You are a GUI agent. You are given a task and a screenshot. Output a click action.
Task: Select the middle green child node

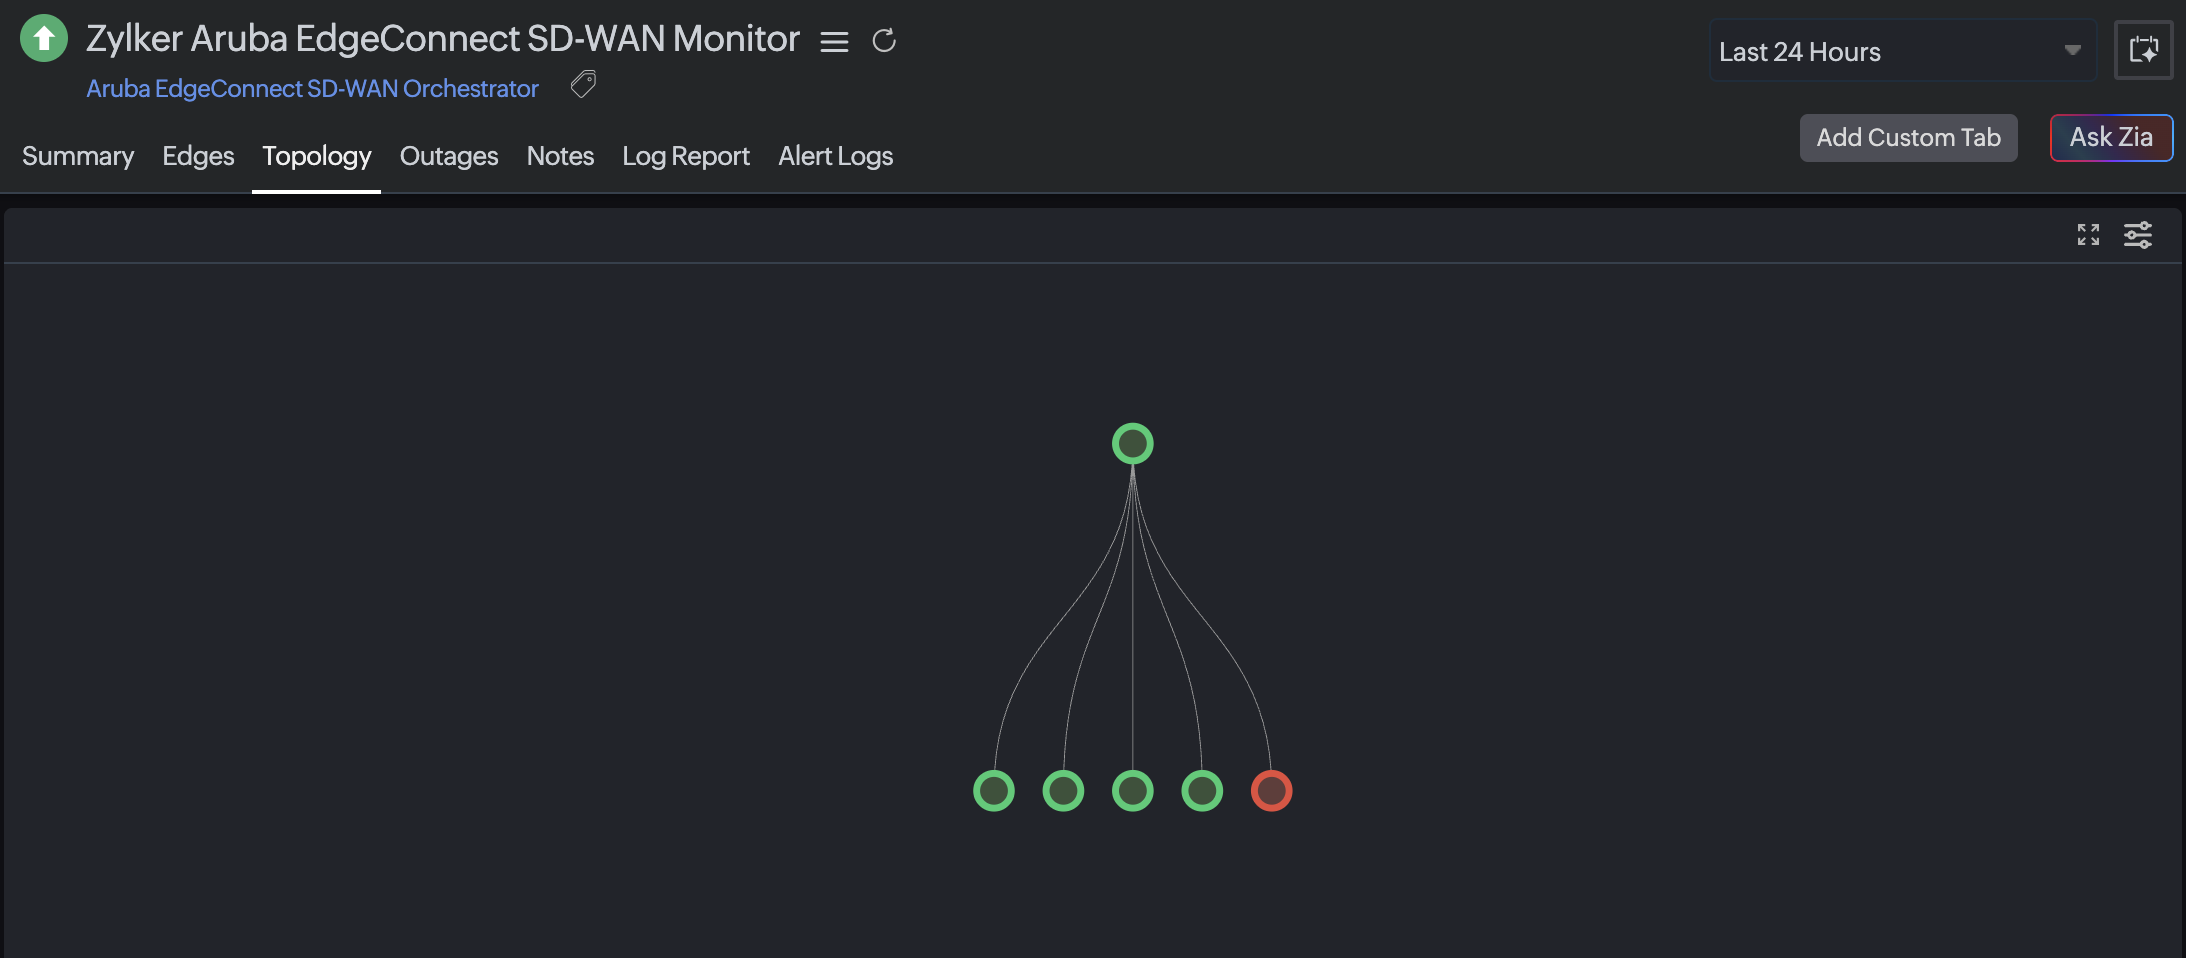point(1133,791)
